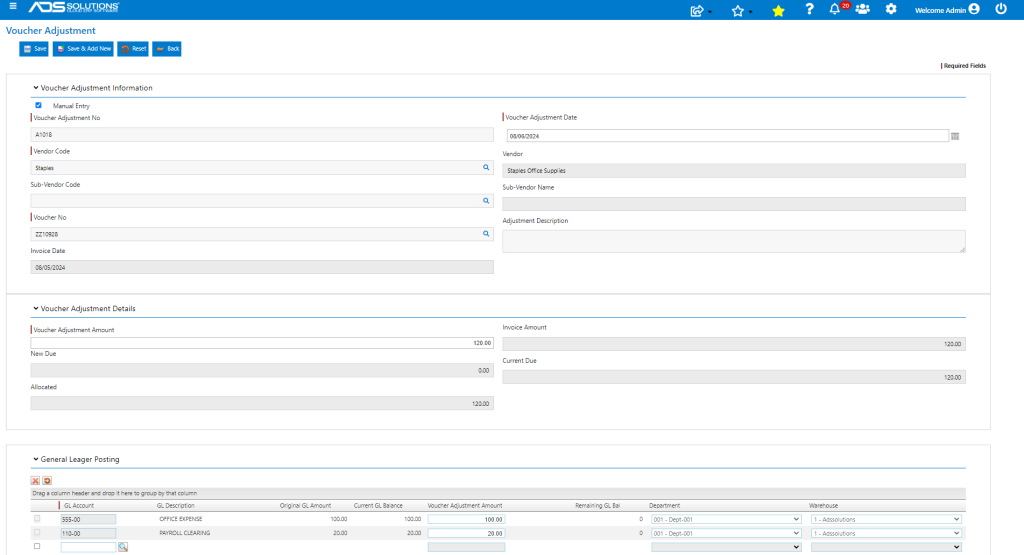
Task: Click the top Voucher Adjustment Amount 120.00 field
Action: coord(262,343)
